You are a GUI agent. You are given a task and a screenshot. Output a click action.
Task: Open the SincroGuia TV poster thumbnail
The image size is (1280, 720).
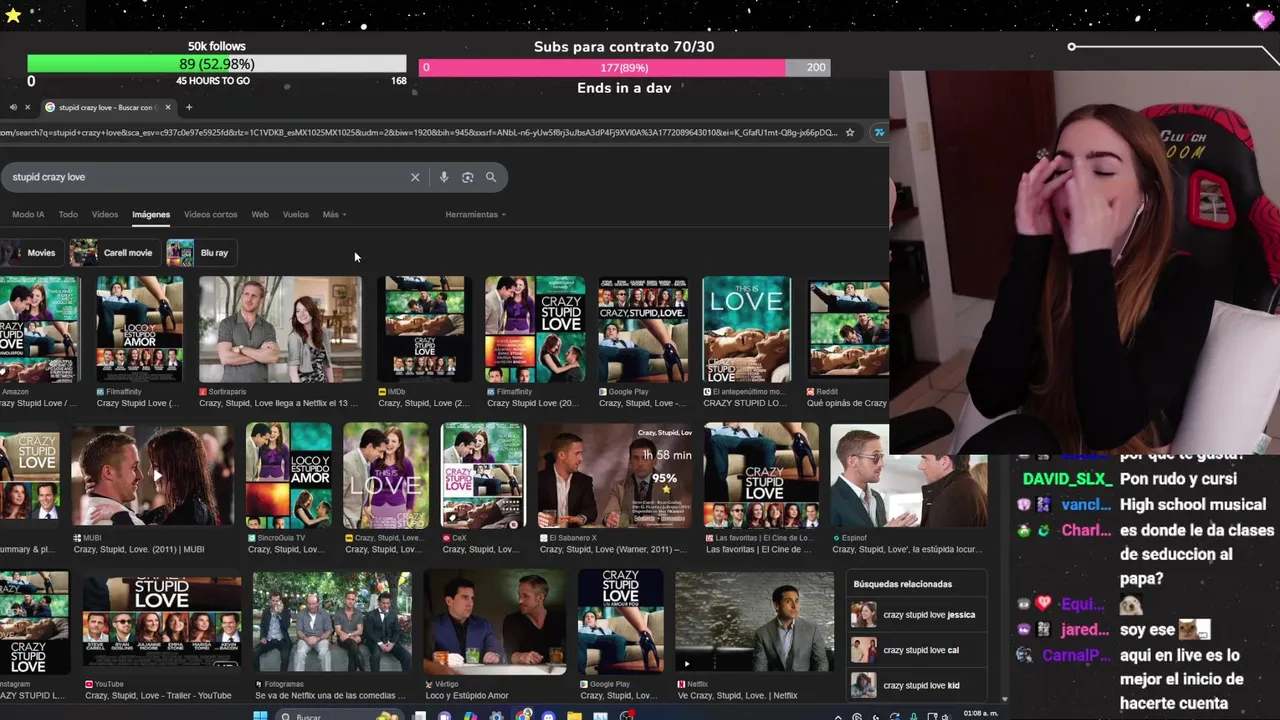tap(290, 476)
